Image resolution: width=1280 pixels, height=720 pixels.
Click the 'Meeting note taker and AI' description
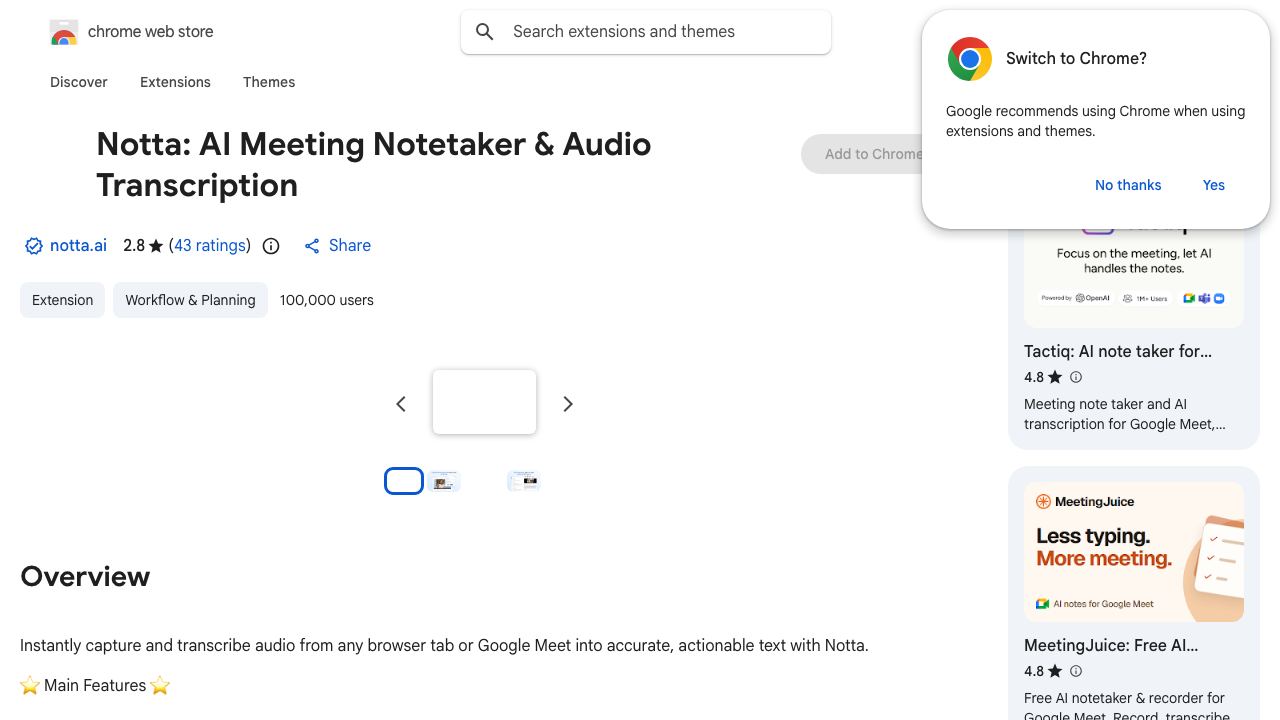[1125, 414]
